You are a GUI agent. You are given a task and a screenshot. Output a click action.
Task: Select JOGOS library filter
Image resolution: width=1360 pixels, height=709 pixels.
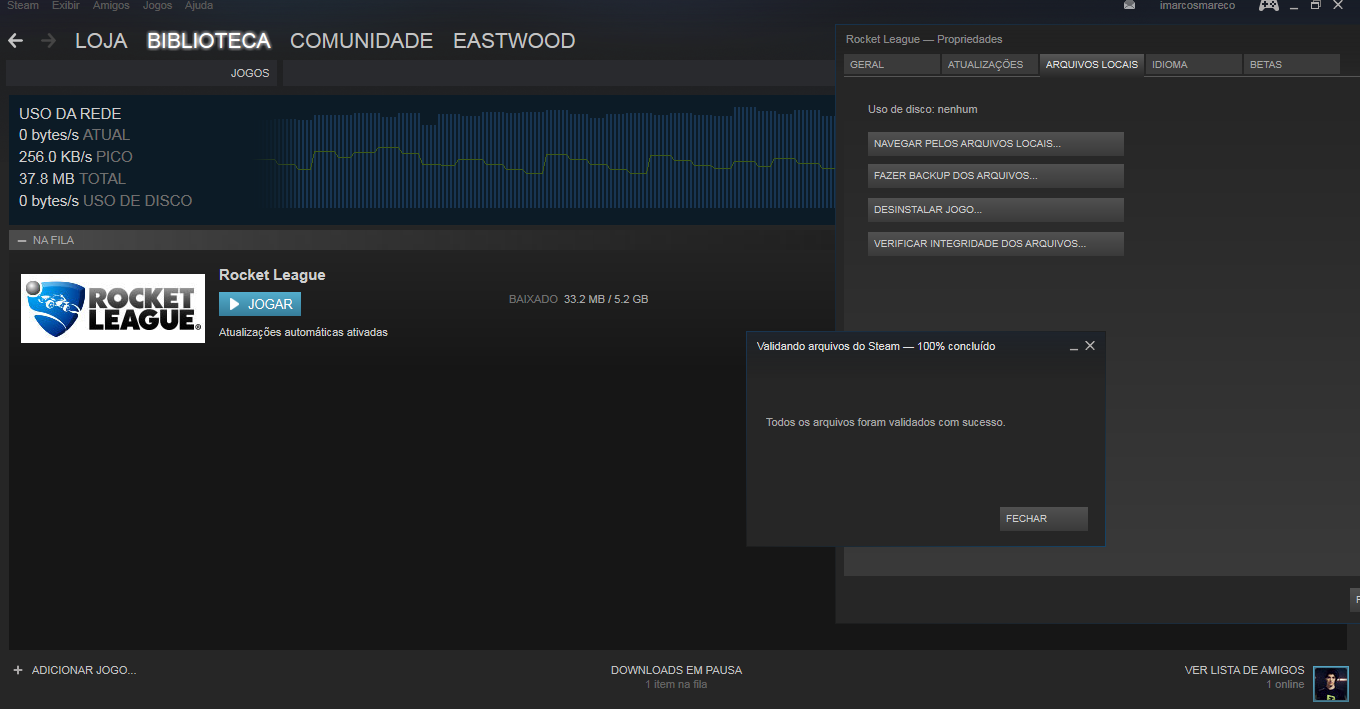point(250,73)
